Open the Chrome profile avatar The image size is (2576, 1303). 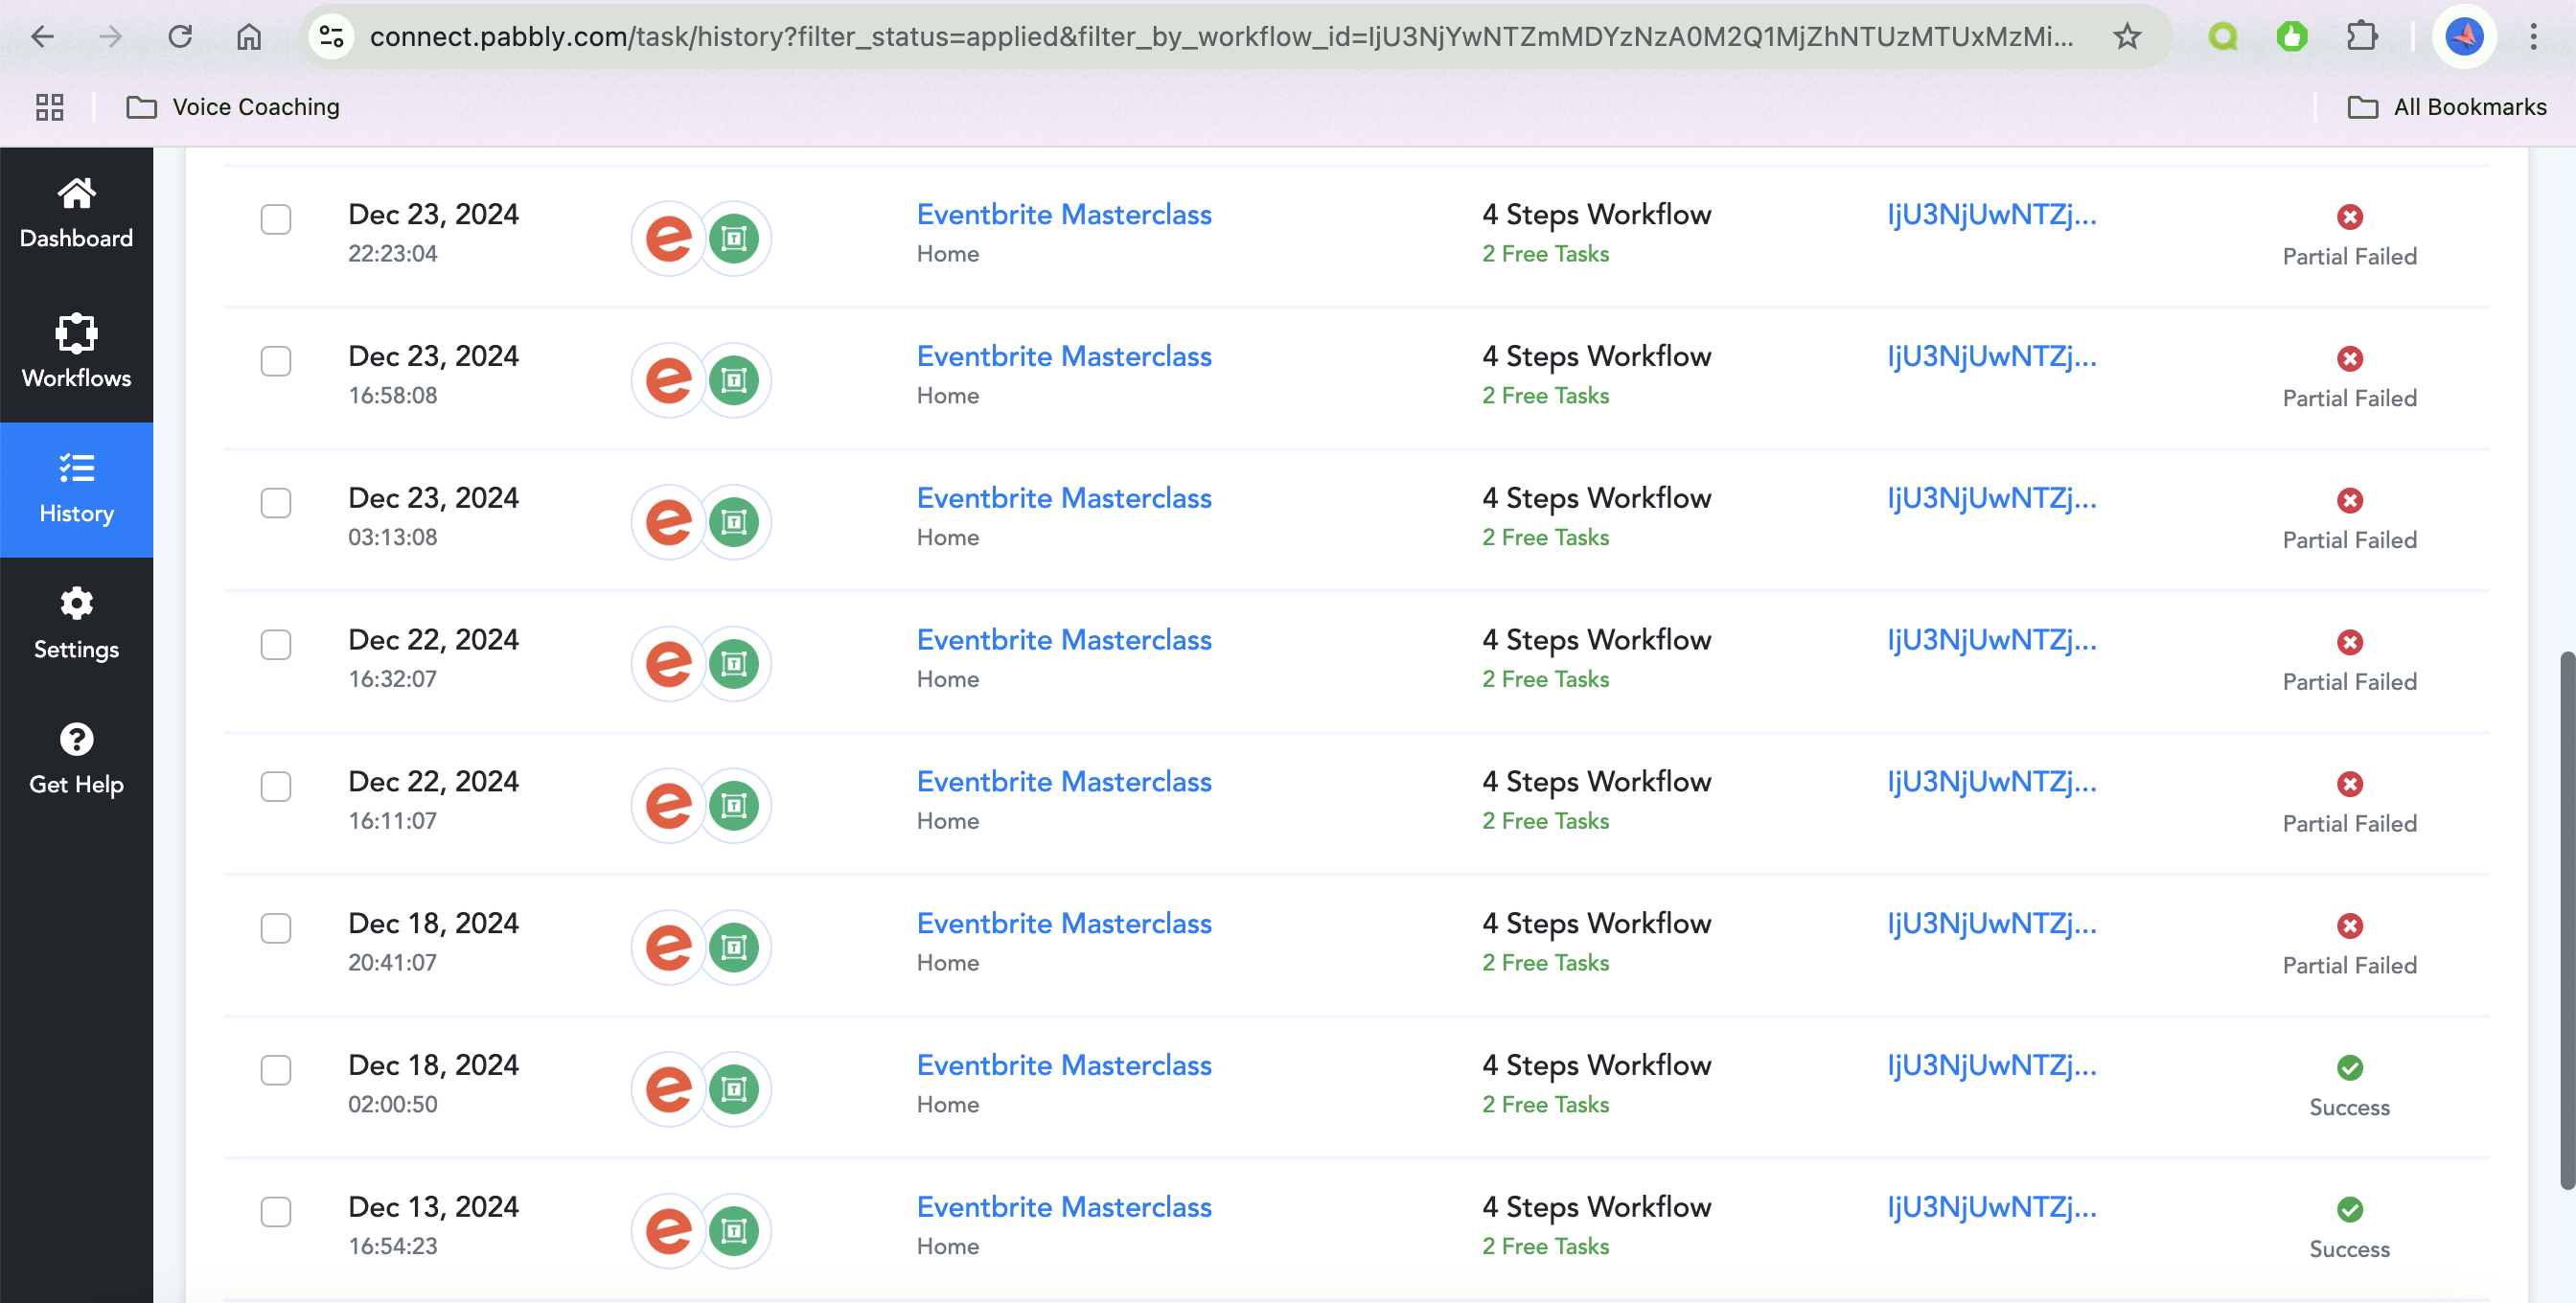[x=2464, y=37]
